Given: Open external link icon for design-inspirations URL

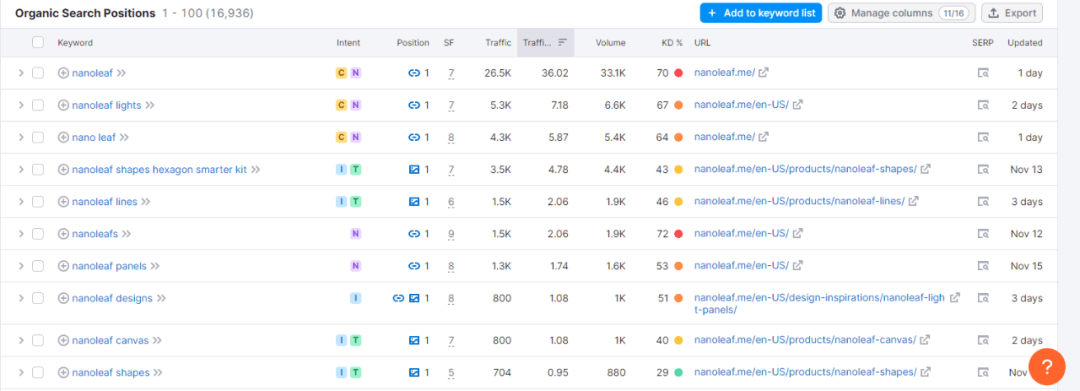Looking at the screenshot, I should tap(955, 297).
